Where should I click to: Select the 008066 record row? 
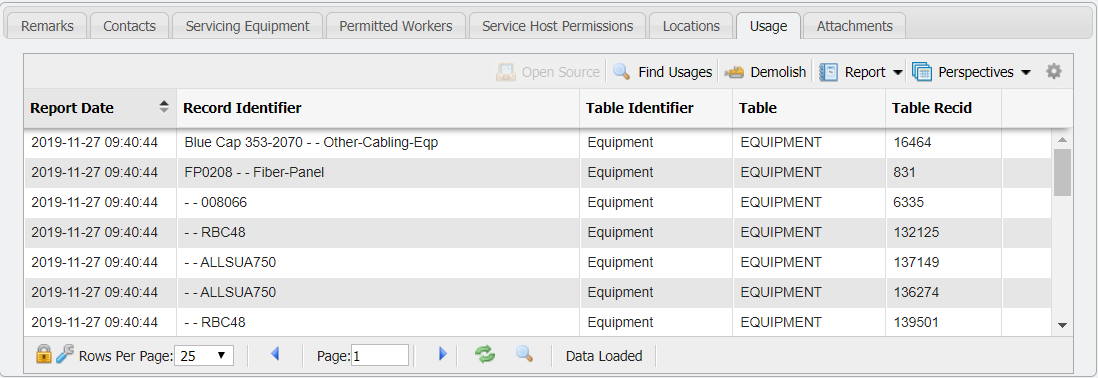coord(538,202)
